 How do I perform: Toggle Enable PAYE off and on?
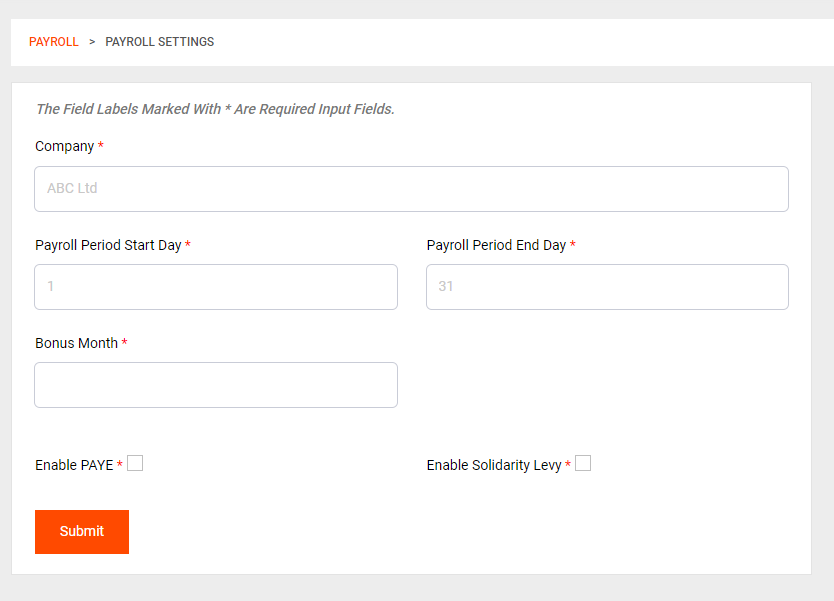pos(135,462)
